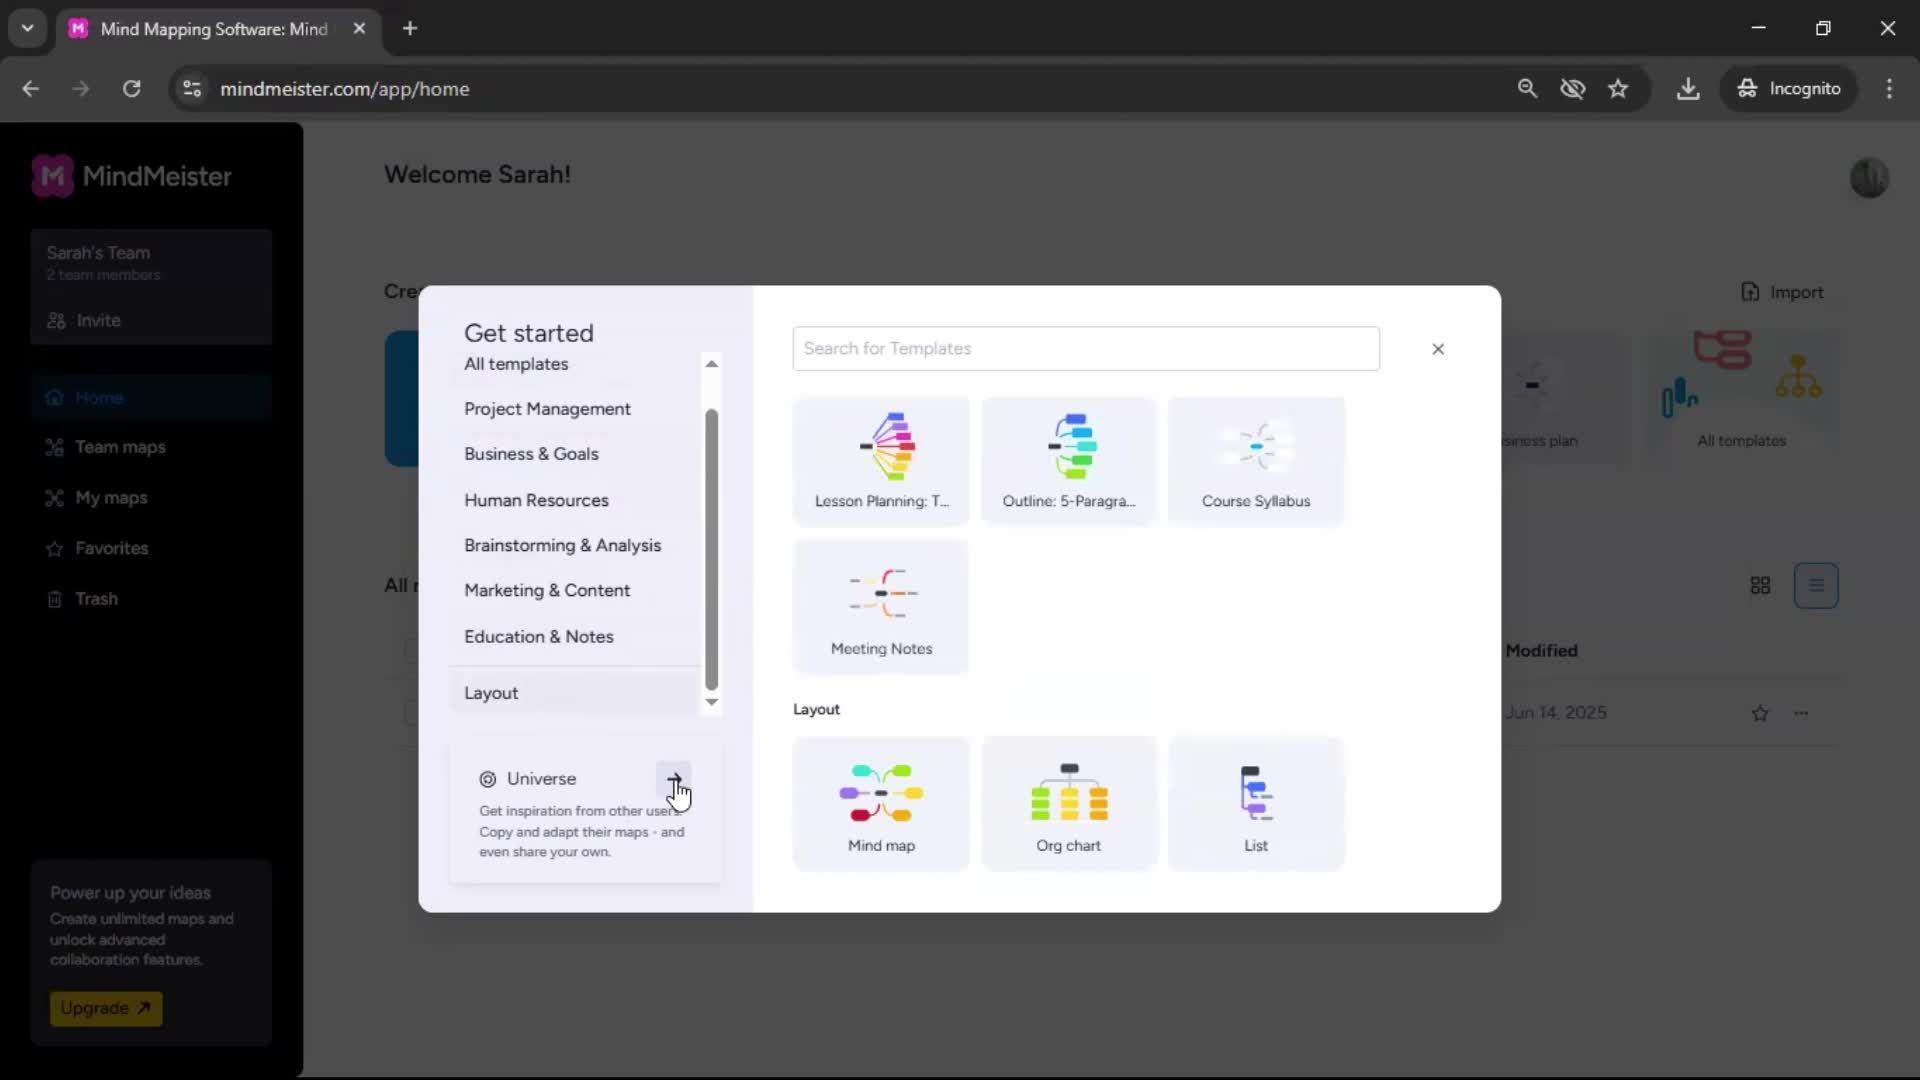Open Chrome three-dot menu
This screenshot has height=1080, width=1920.
pyautogui.click(x=1889, y=89)
